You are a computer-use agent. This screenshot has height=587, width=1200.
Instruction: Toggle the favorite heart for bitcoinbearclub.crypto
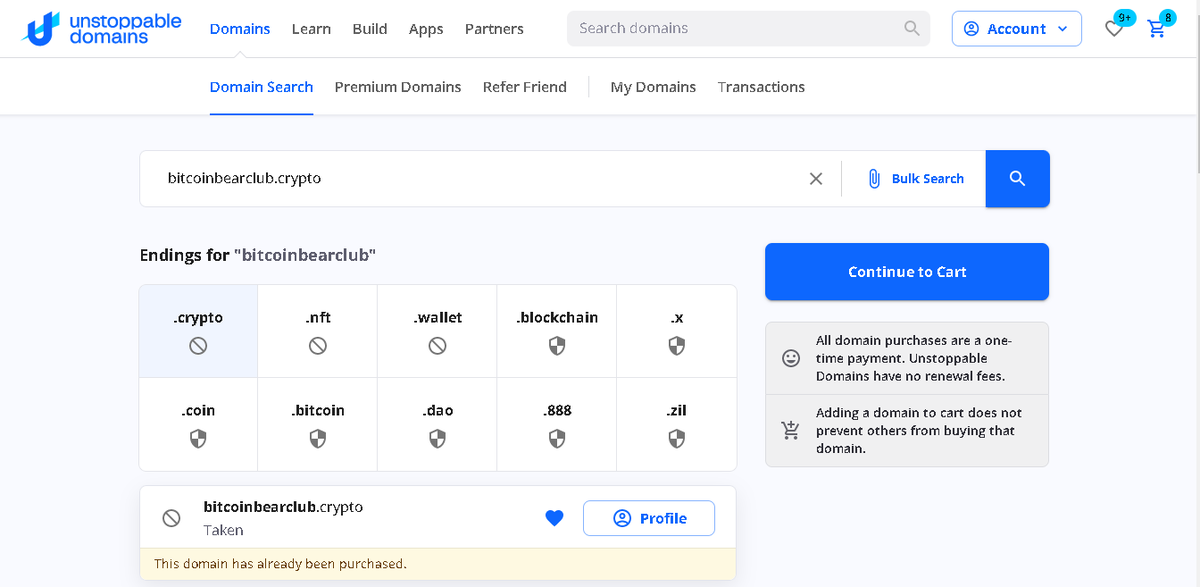[x=554, y=518]
